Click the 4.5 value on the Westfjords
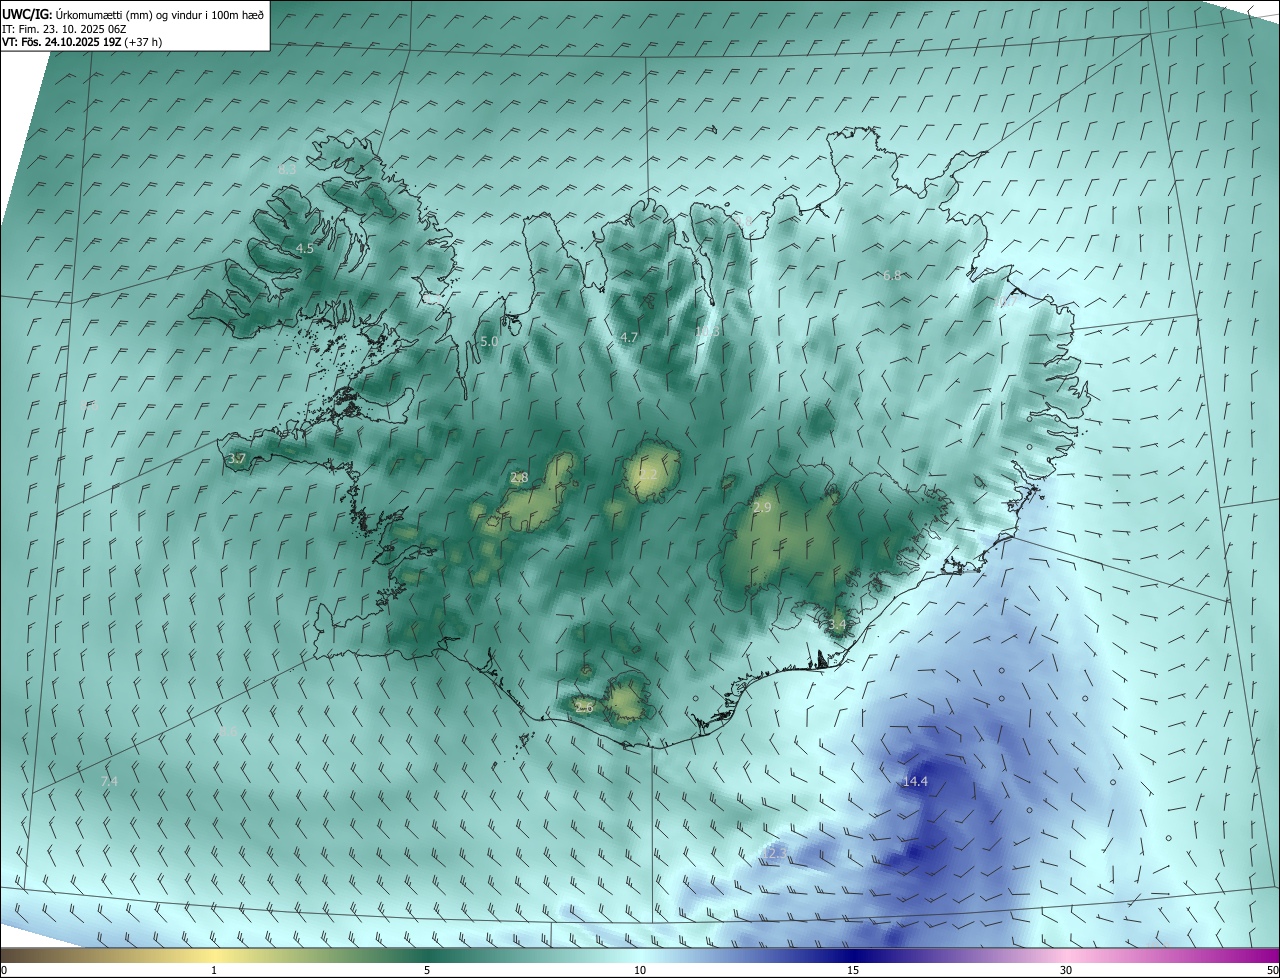Viewport: 1280px width, 978px height. tap(305, 248)
